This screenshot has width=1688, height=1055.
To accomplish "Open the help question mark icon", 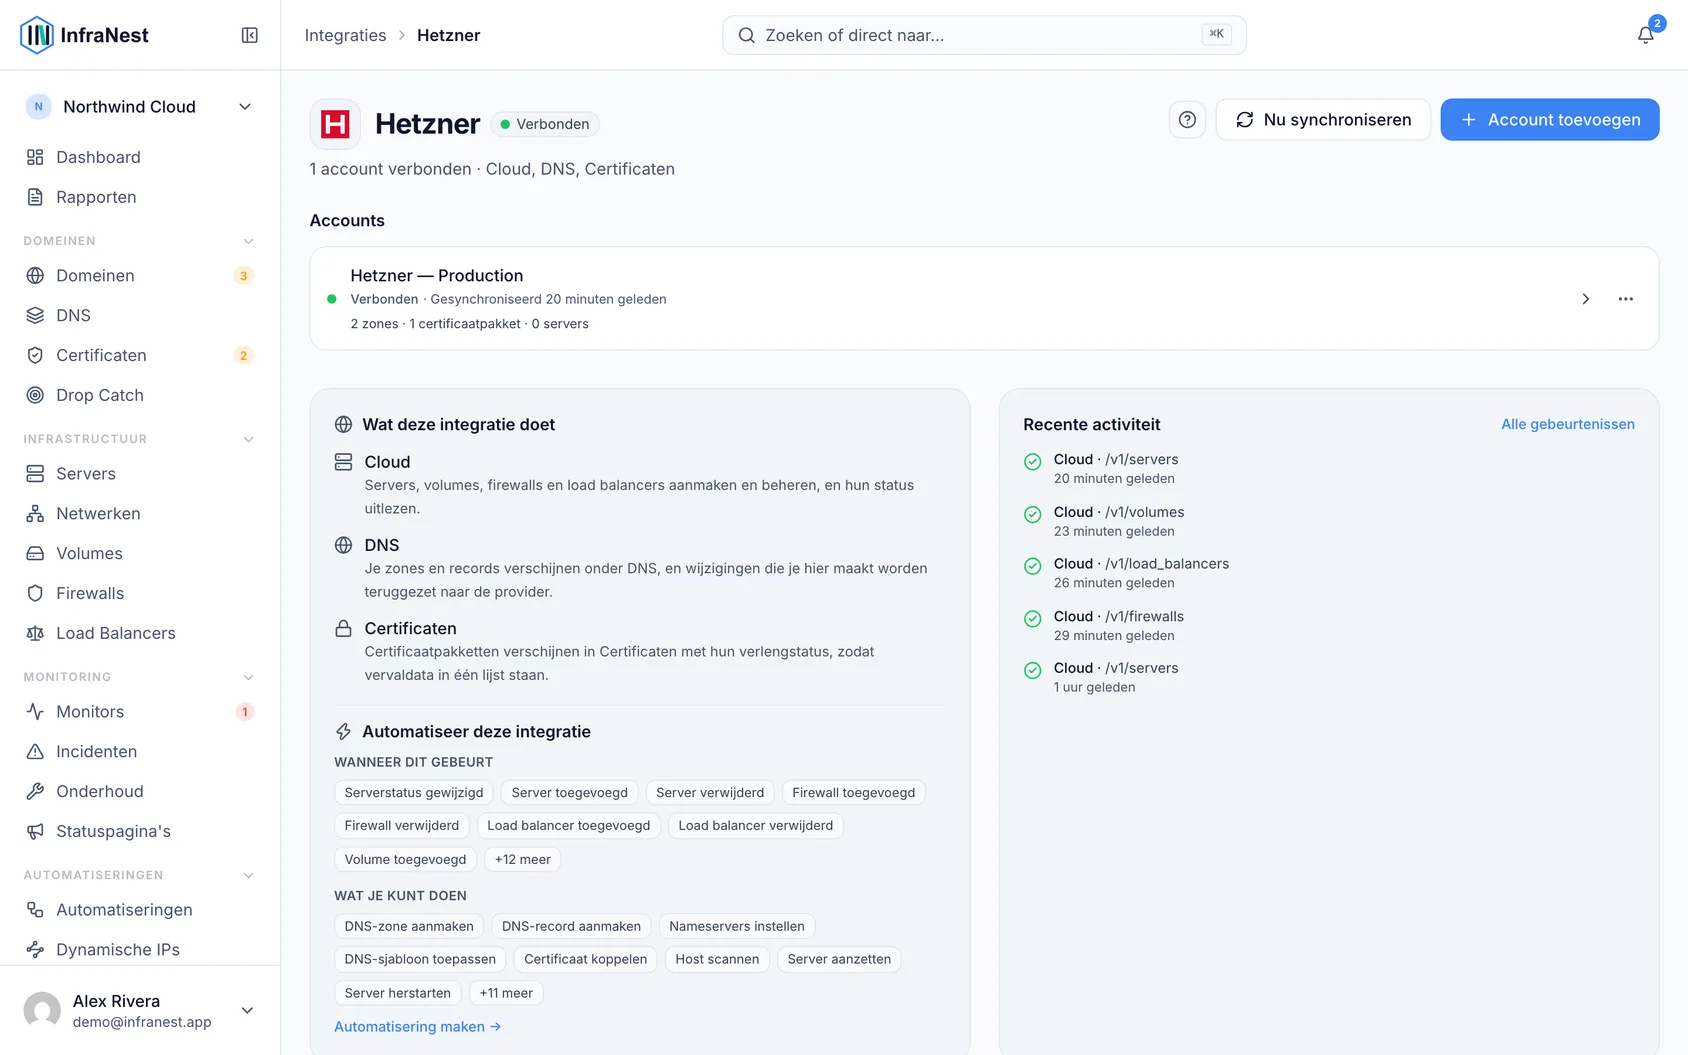I will [1187, 120].
